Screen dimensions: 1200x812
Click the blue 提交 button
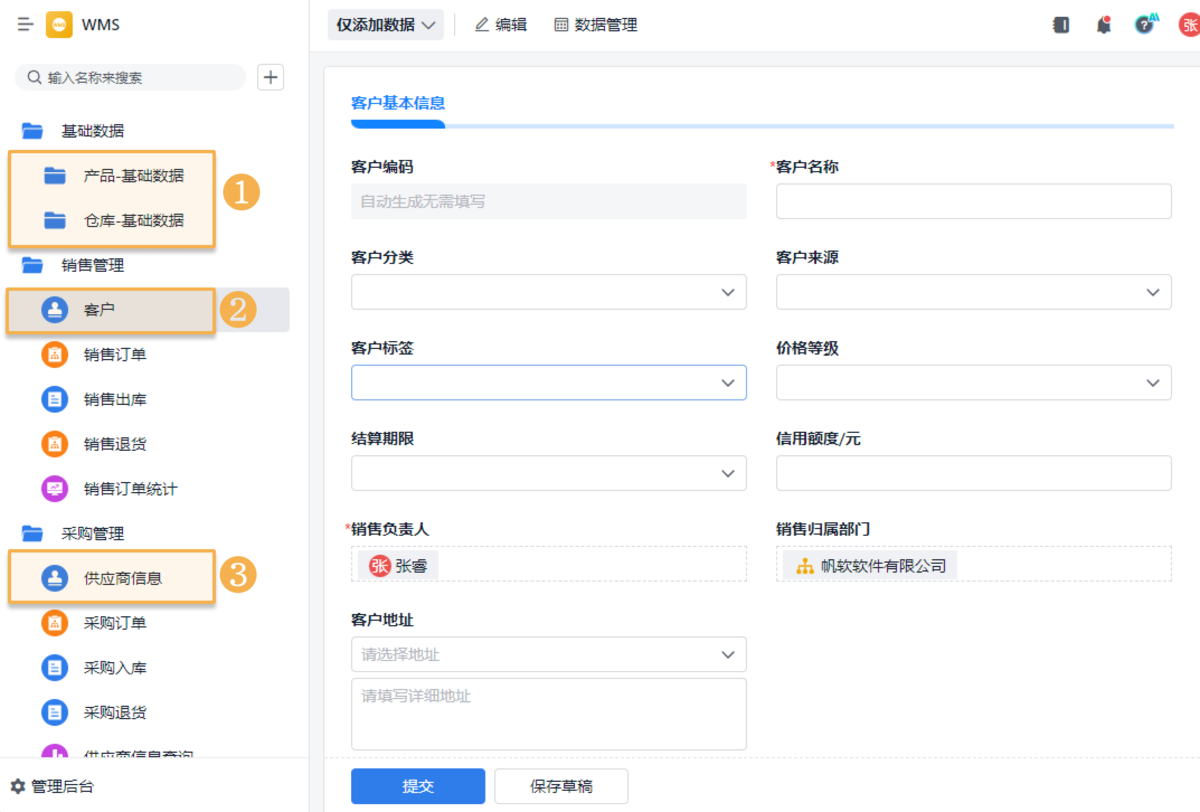click(x=418, y=786)
